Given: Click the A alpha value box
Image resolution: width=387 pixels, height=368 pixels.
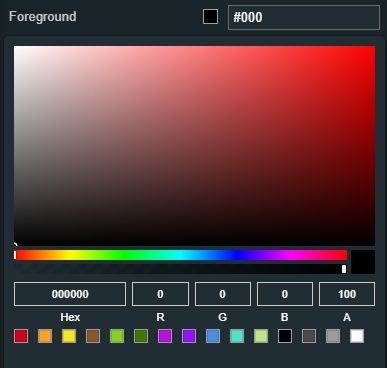Looking at the screenshot, I should point(347,294).
